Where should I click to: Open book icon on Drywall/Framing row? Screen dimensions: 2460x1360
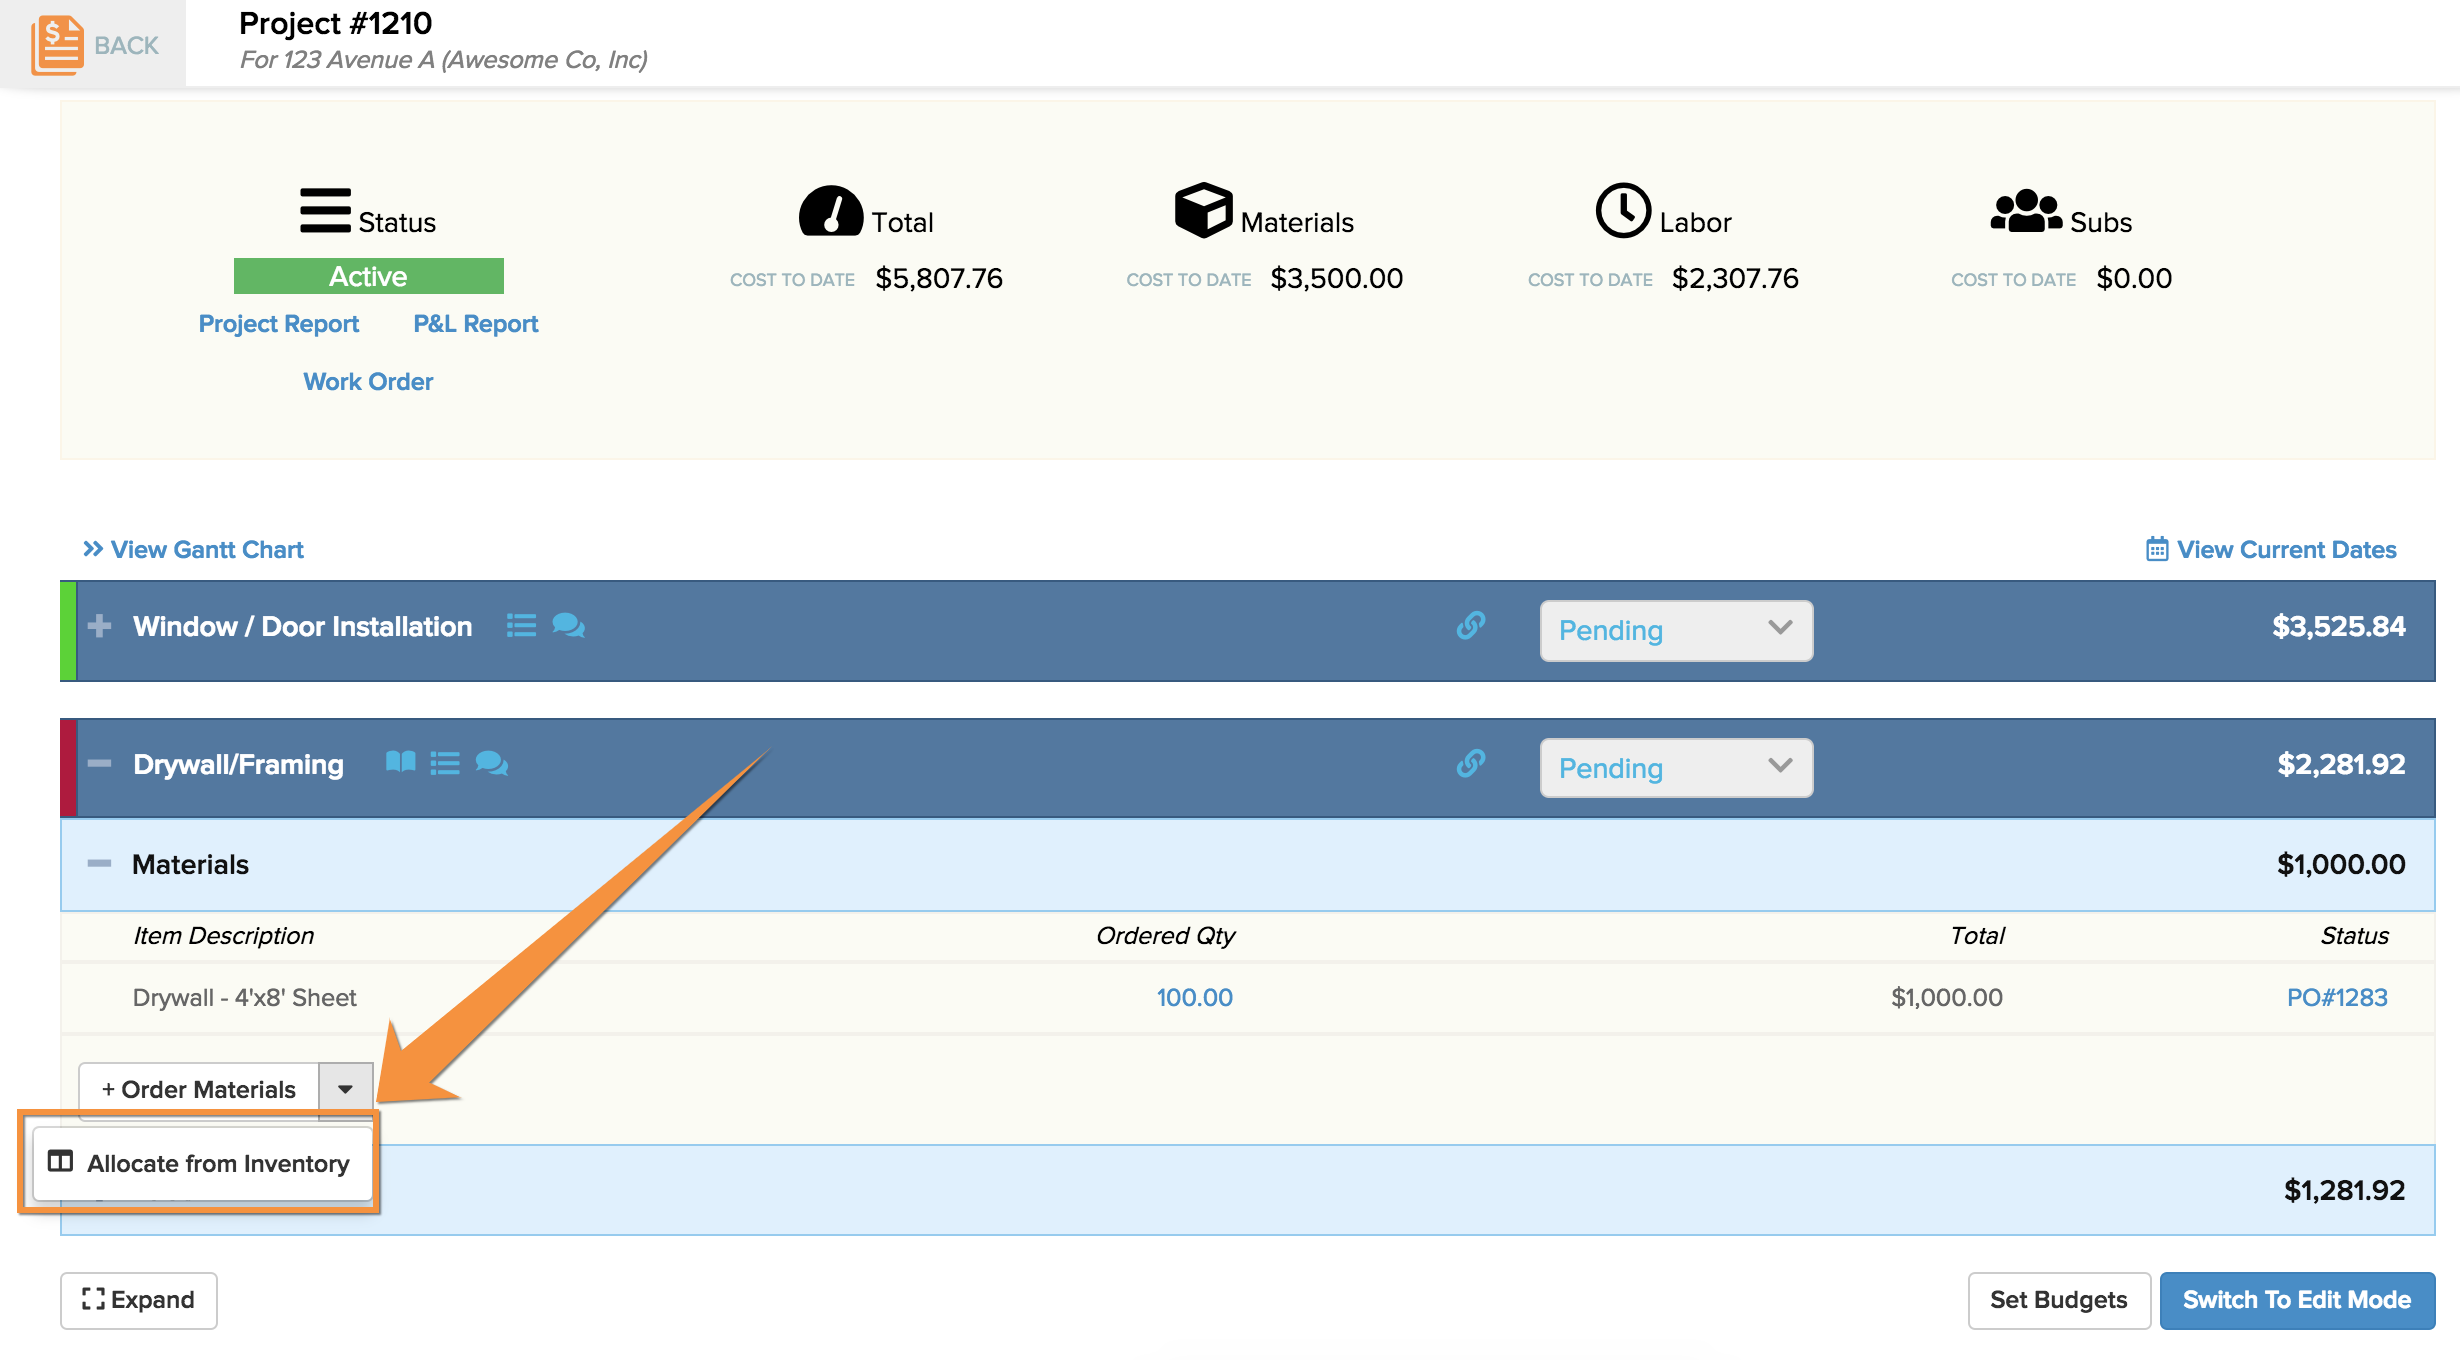click(x=400, y=763)
